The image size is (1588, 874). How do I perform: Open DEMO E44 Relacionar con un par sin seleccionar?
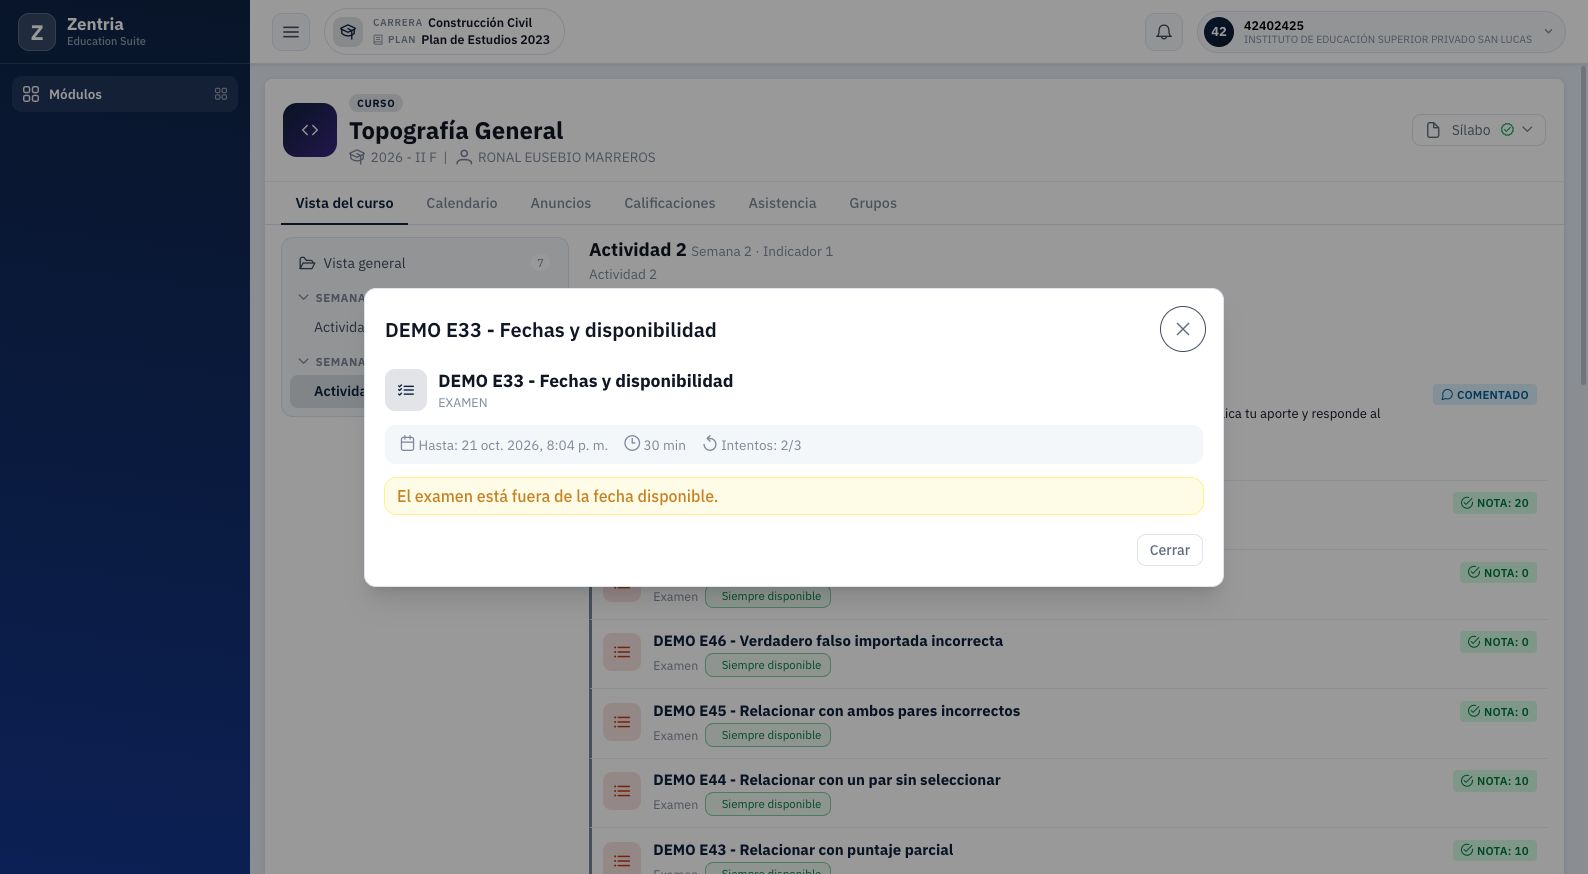(x=827, y=780)
